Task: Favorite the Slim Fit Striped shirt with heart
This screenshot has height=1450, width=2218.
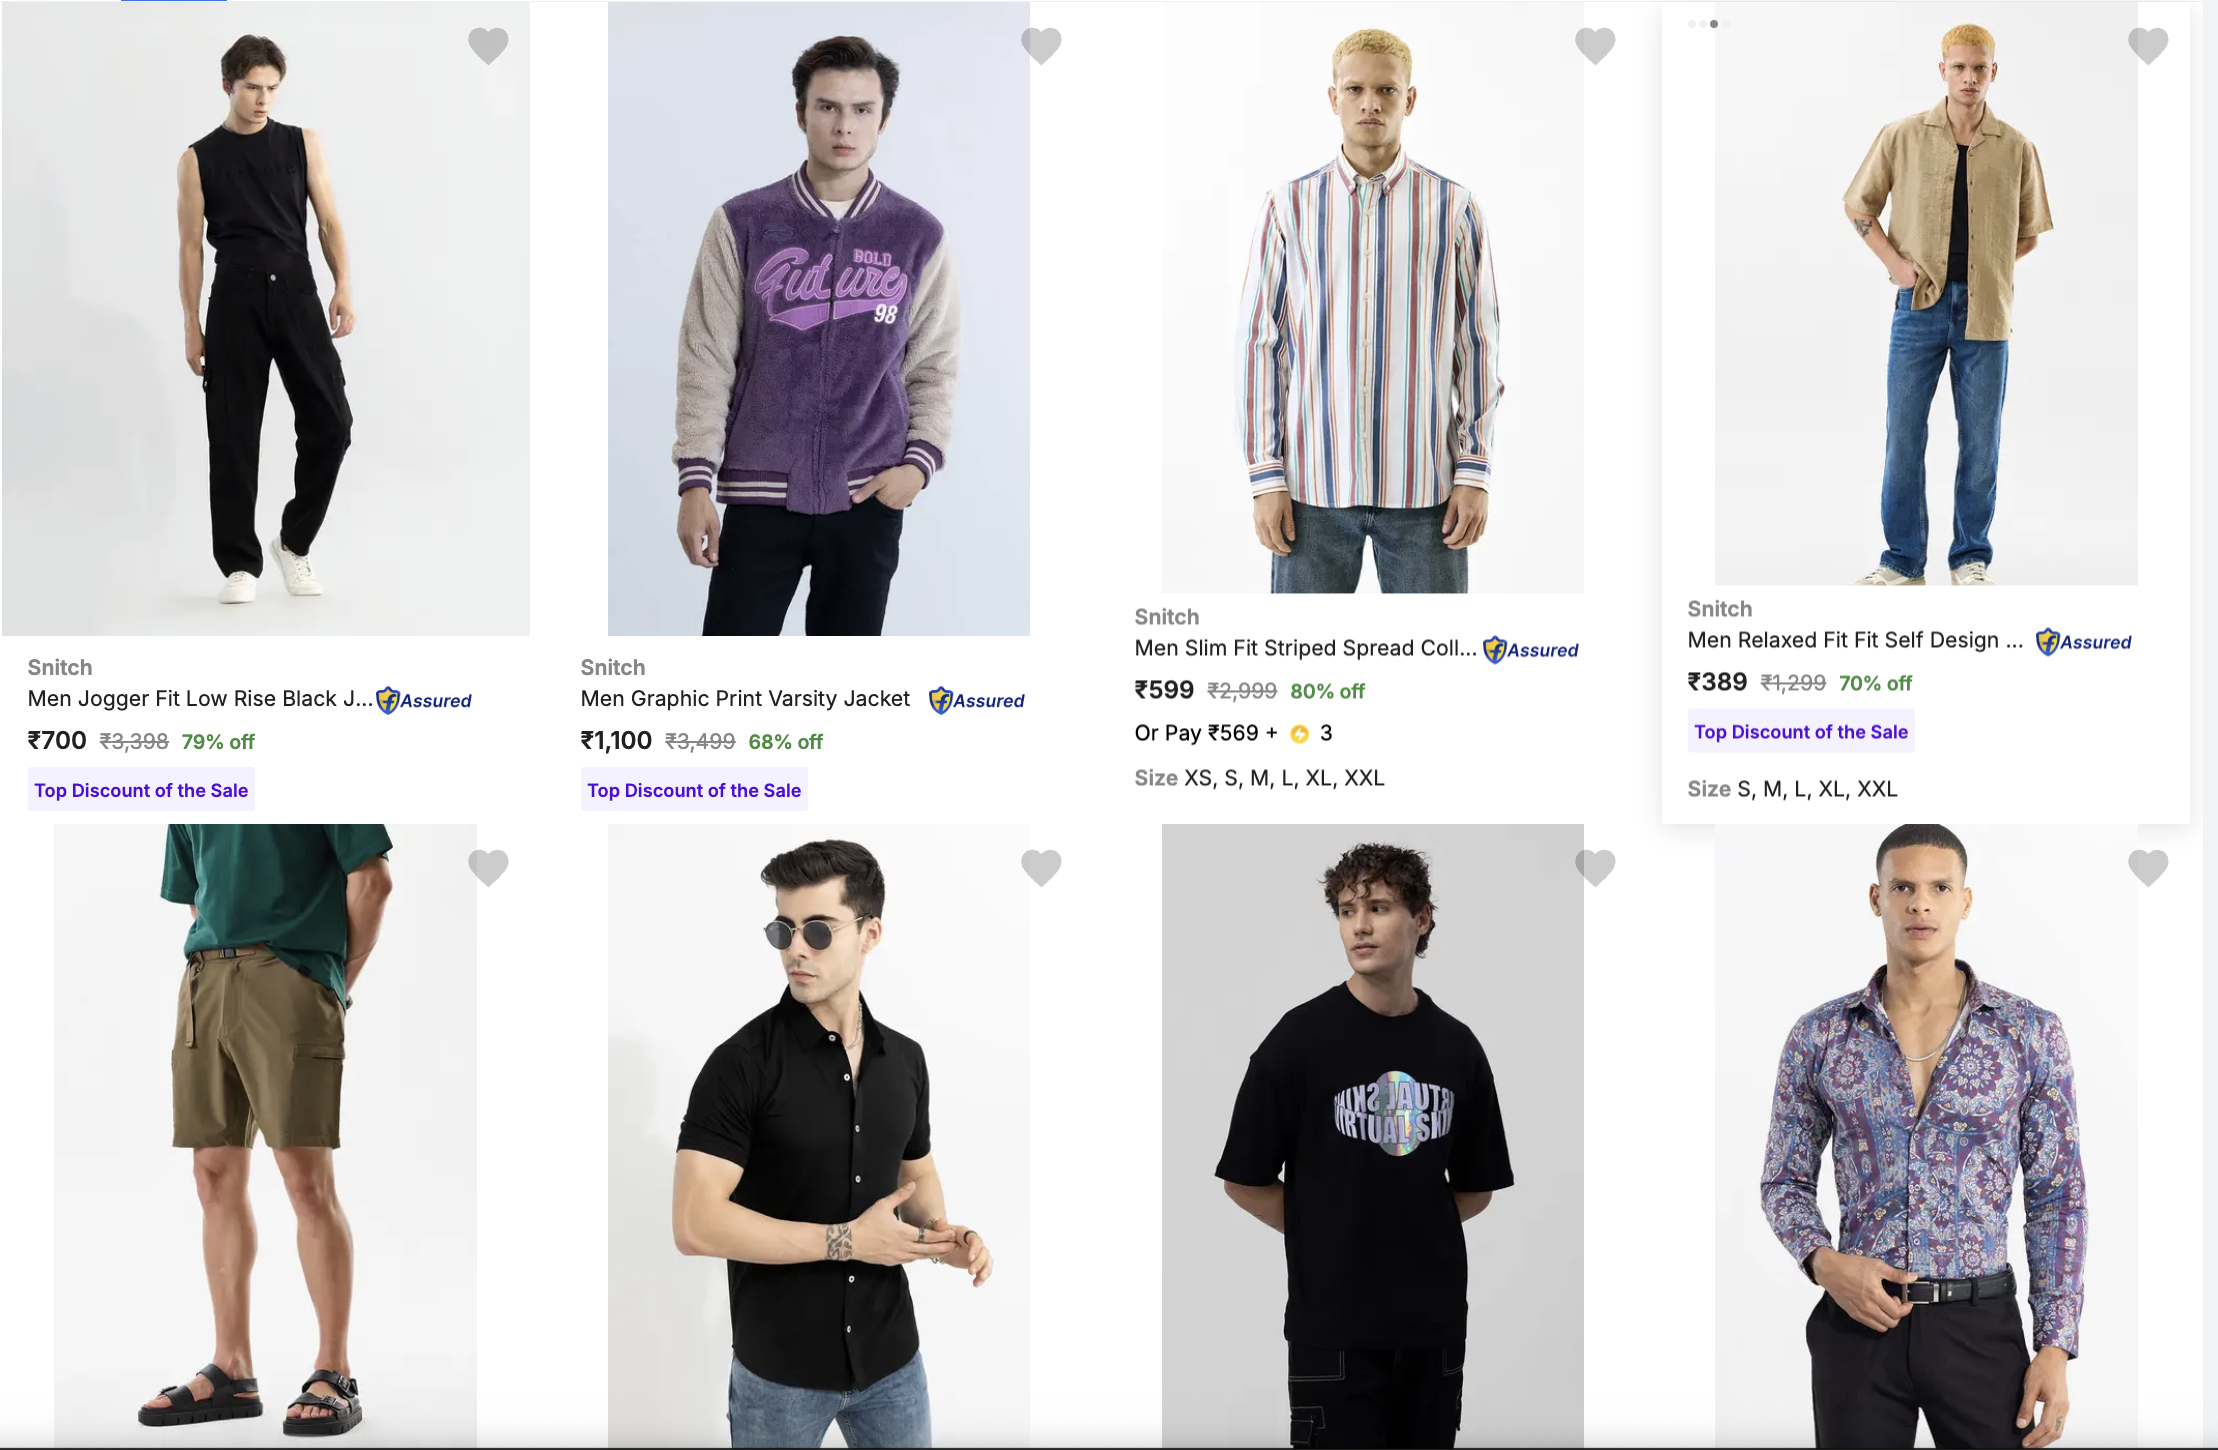Action: tap(1595, 45)
